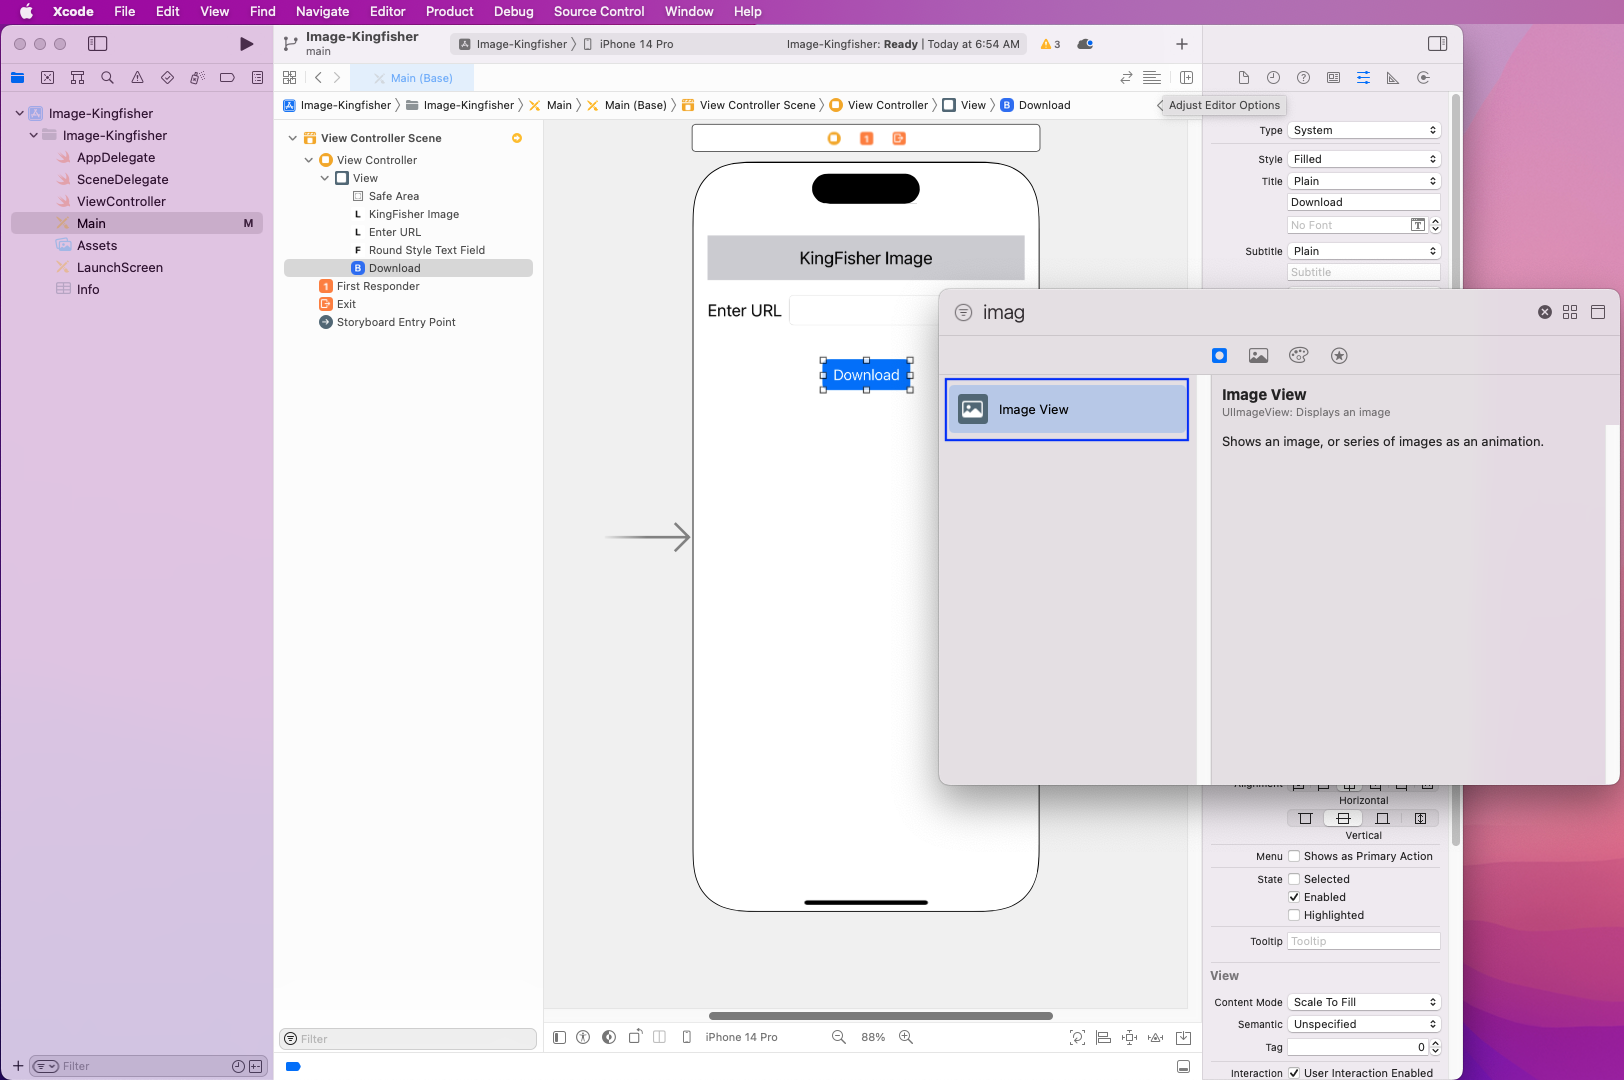Show the Size inspector ruler icon
Screen dimensions: 1624x1080
pyautogui.click(x=1393, y=78)
